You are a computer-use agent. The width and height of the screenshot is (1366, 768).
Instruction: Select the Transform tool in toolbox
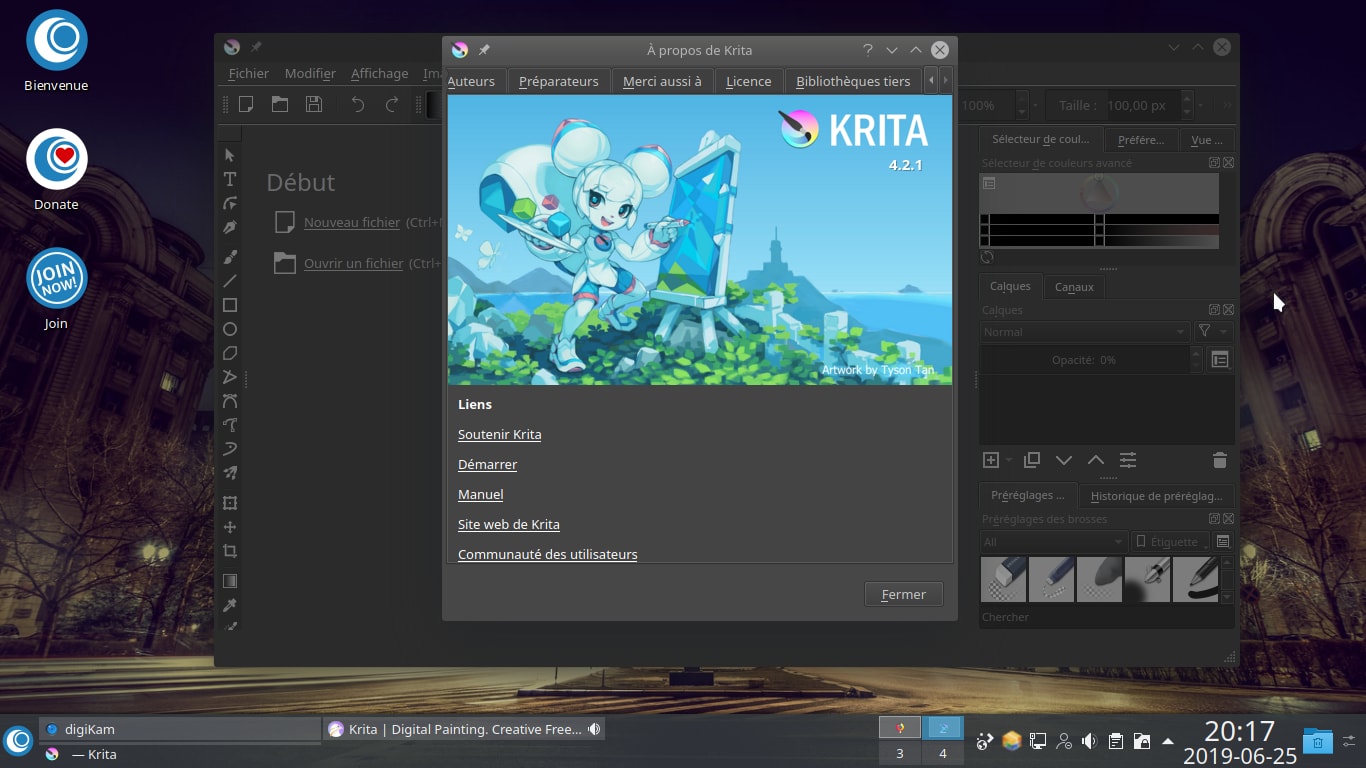pyautogui.click(x=230, y=503)
